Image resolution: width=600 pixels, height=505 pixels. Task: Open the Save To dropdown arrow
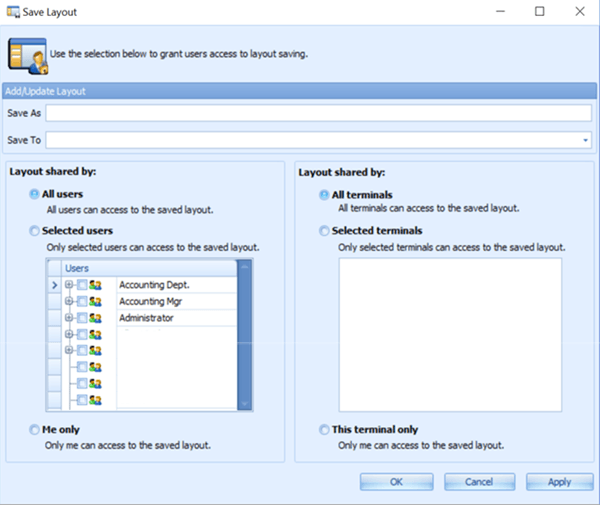585,140
